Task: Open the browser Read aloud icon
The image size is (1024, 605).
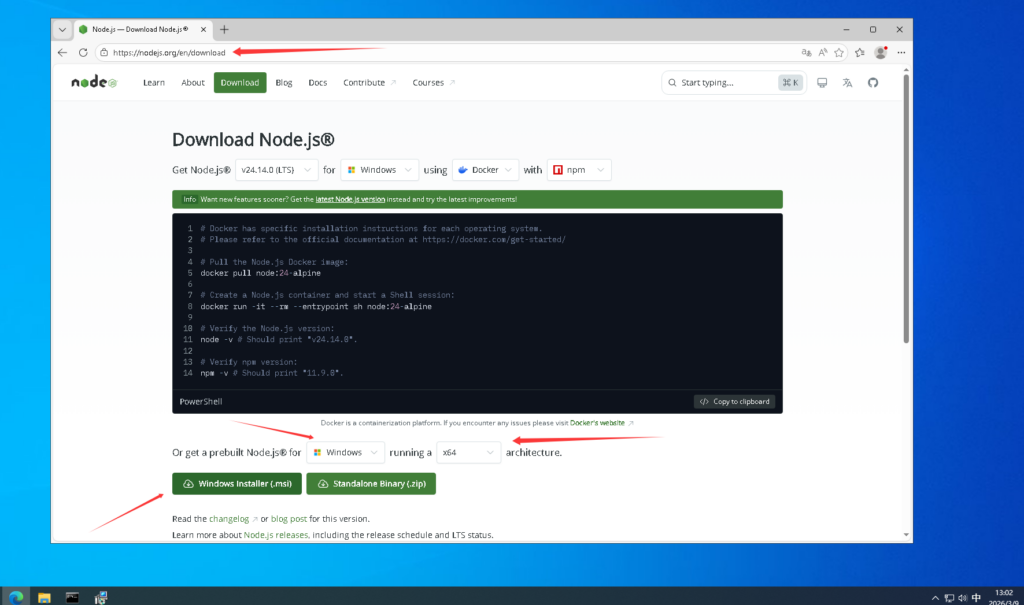Action: point(822,52)
